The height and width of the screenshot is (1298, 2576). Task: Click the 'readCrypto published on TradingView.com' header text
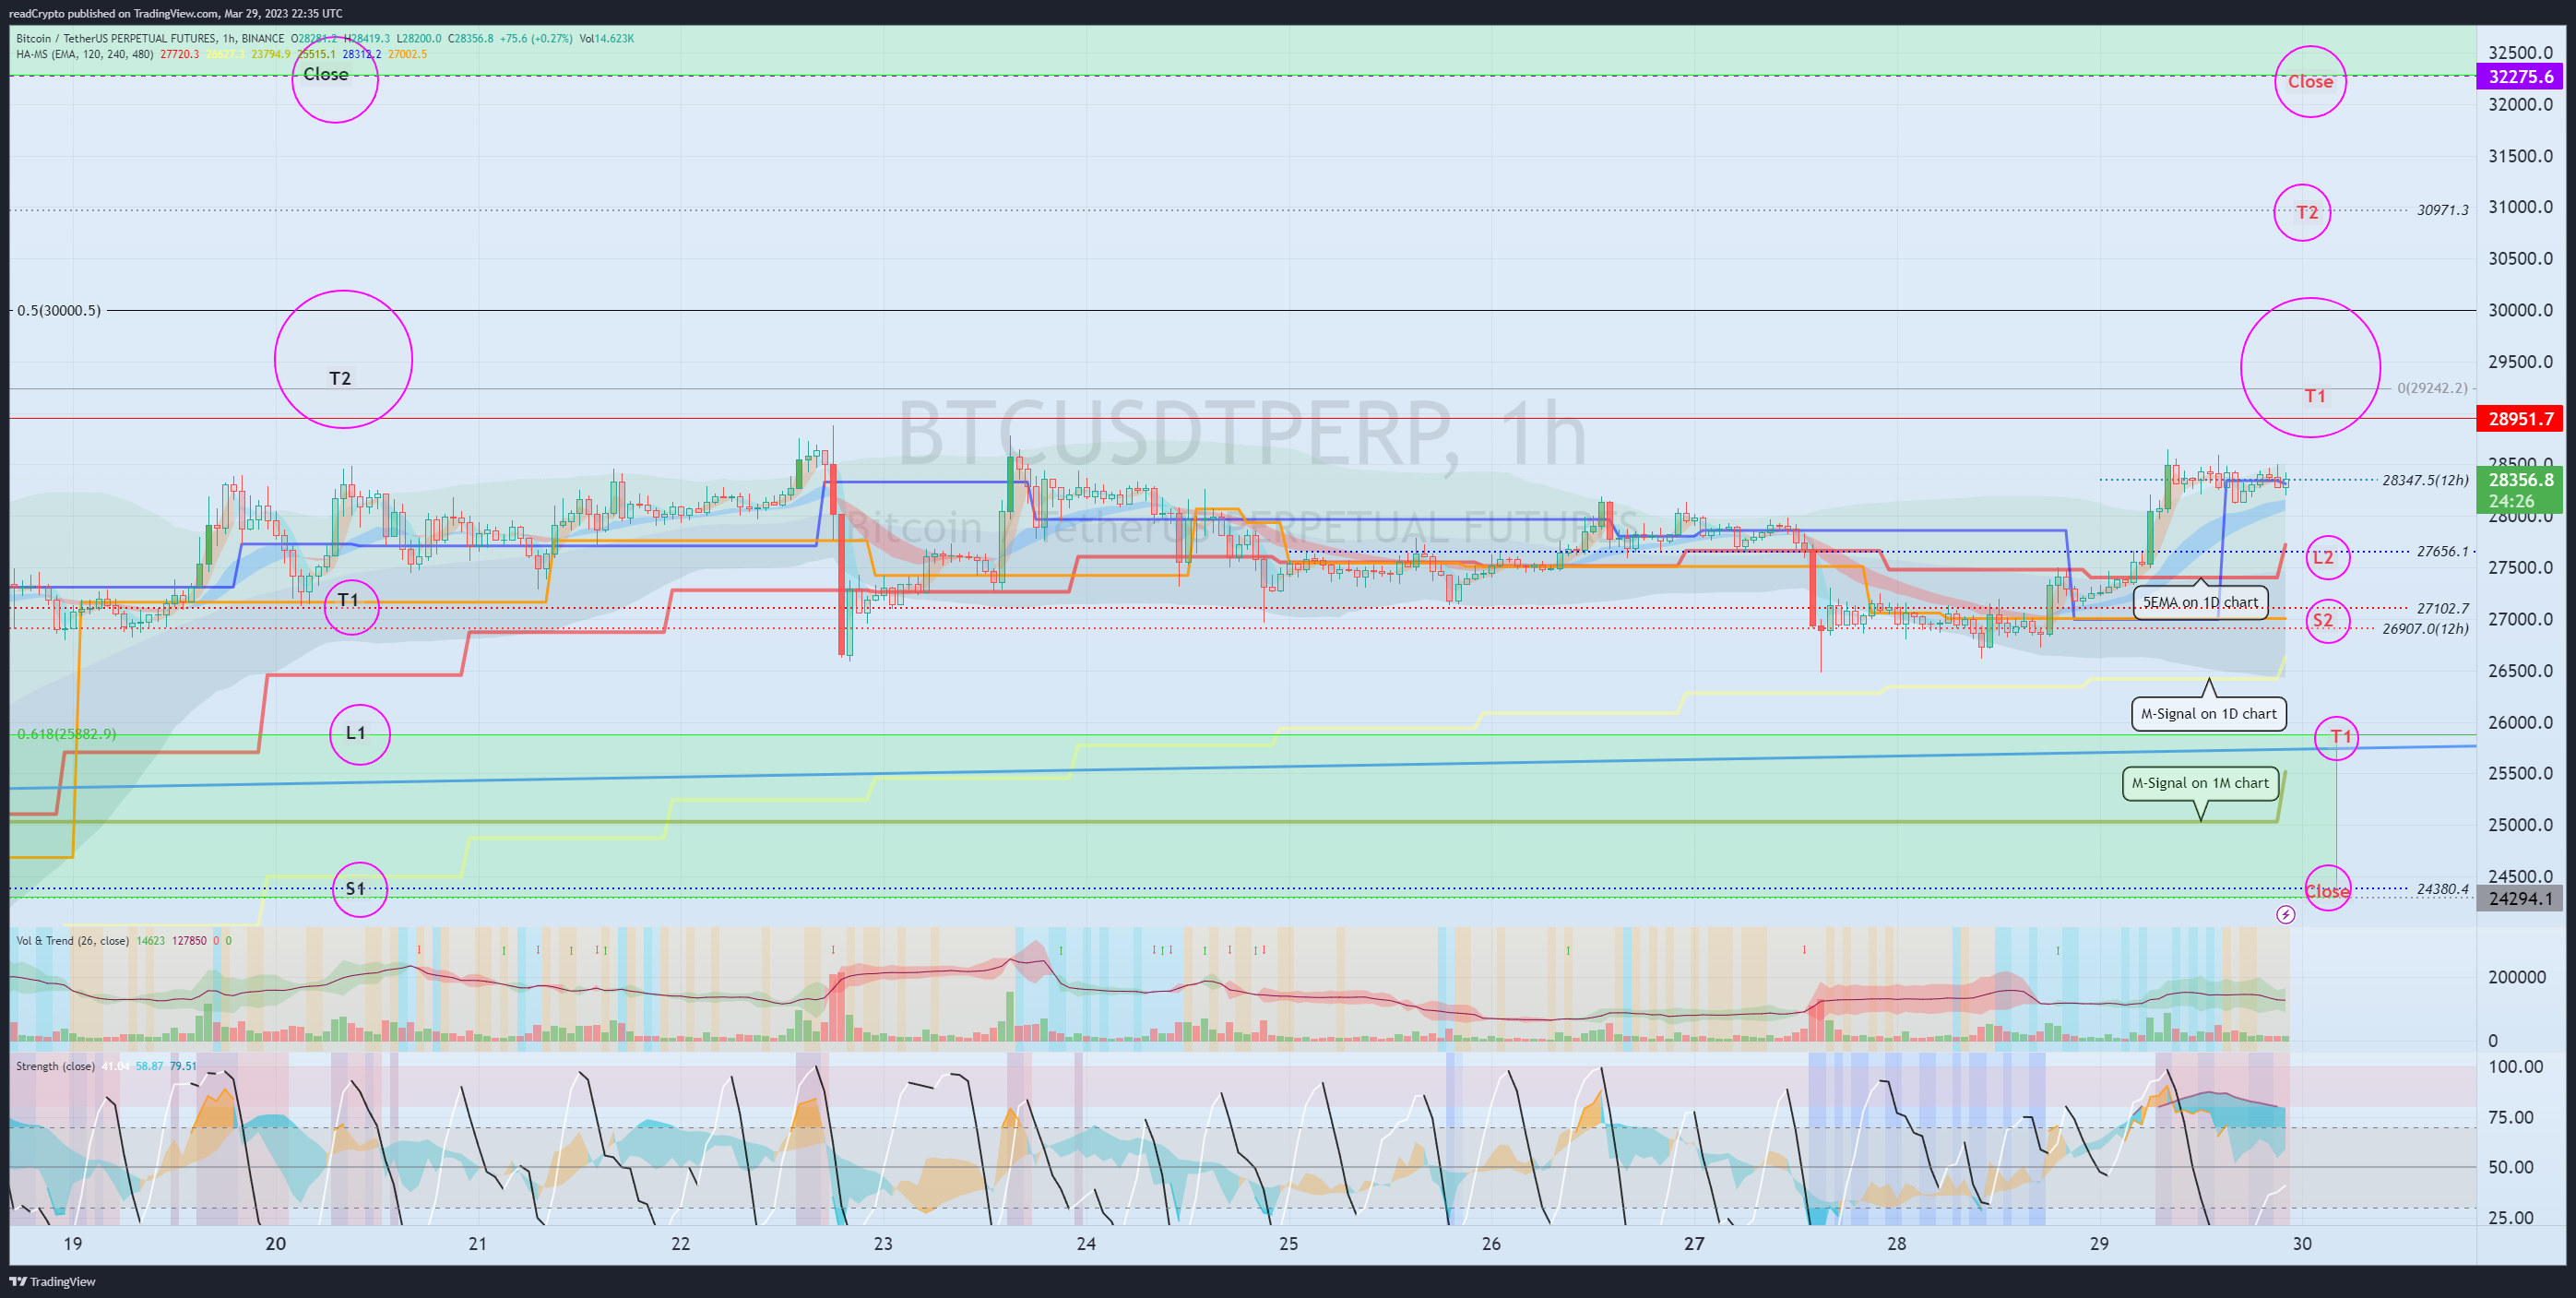click(112, 13)
